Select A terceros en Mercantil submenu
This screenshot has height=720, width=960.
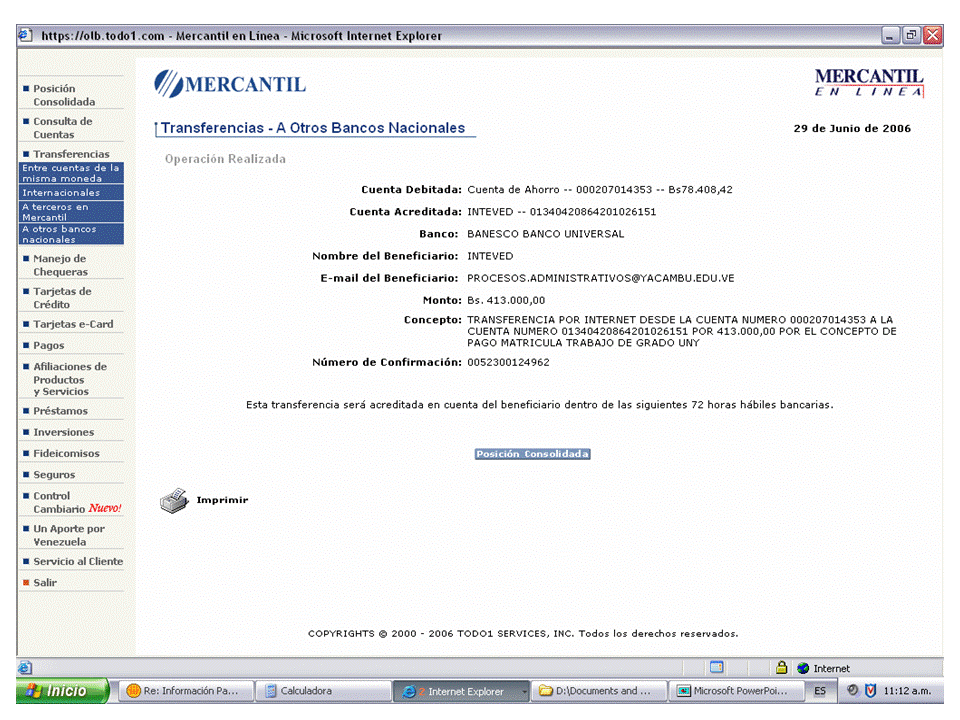coord(71,212)
